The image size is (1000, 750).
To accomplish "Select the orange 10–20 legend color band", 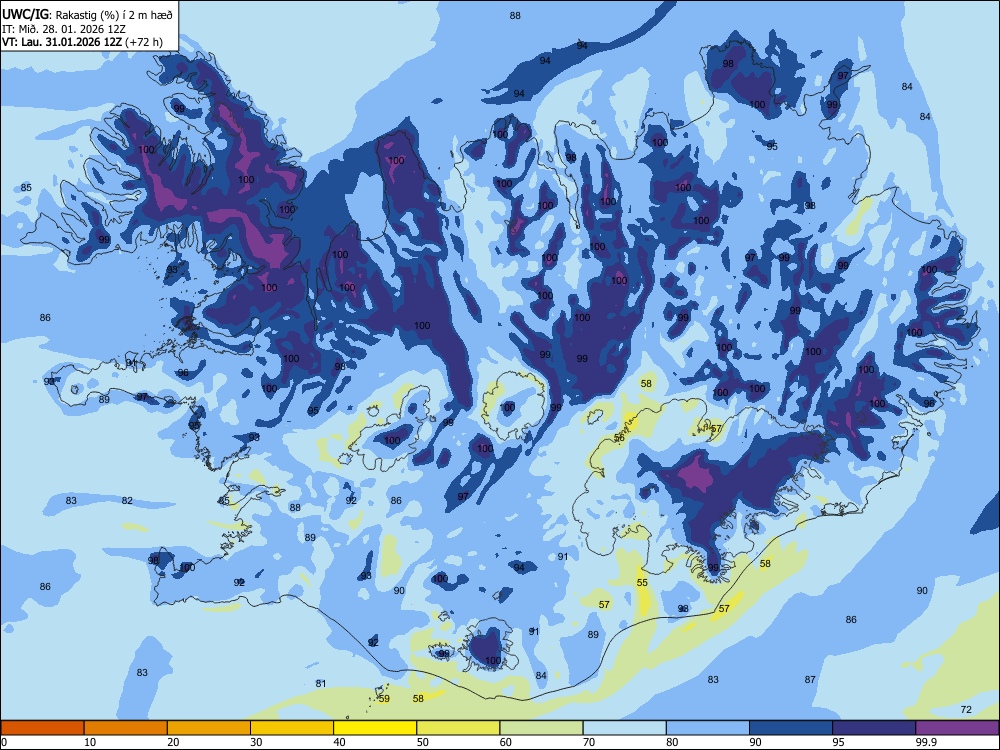I will click(126, 728).
